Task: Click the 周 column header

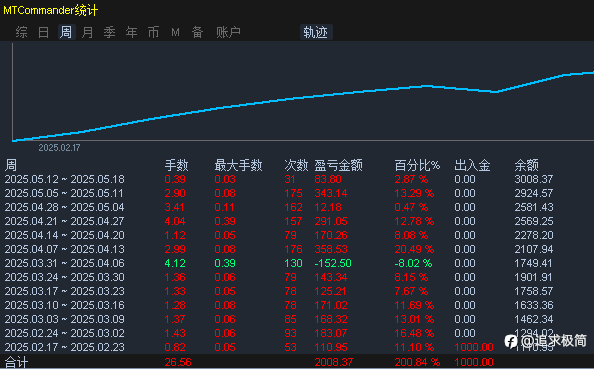Action: [11, 165]
